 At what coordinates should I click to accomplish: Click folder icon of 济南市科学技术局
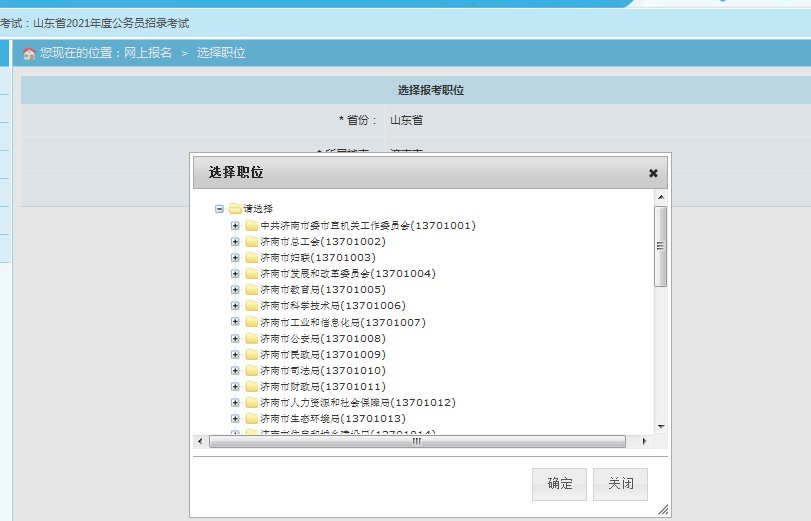click(252, 306)
